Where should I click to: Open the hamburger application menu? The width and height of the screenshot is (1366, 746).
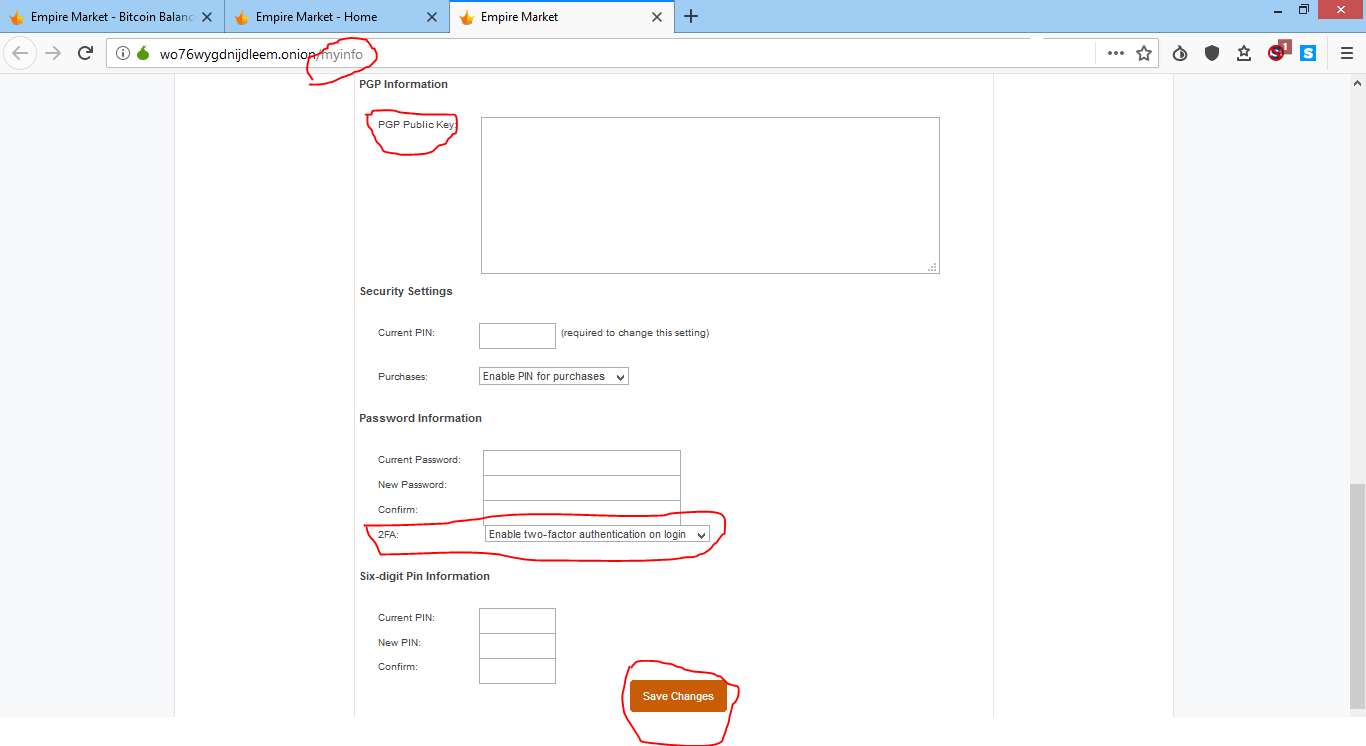point(1347,53)
